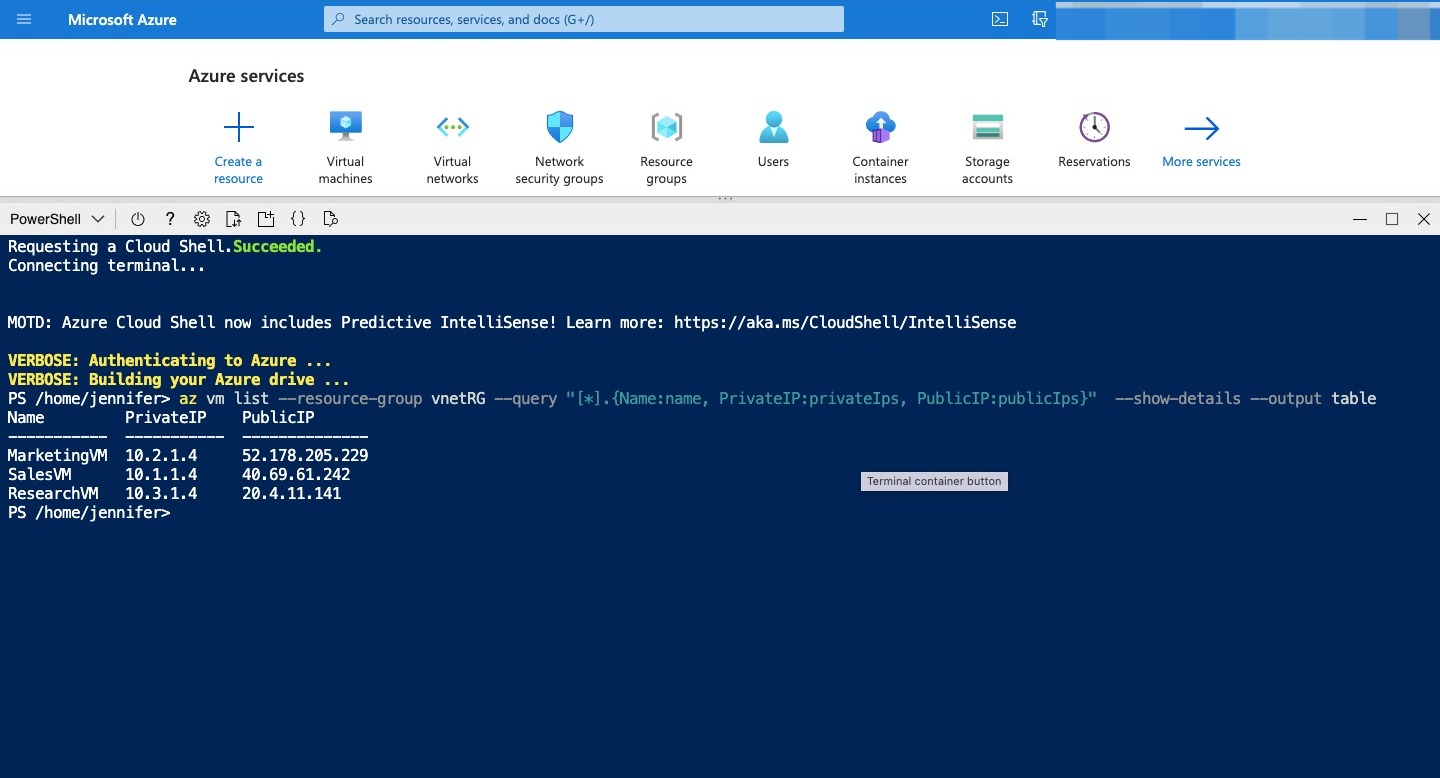The width and height of the screenshot is (1440, 778).
Task: Click vnetRG in the az command
Action: coord(458,398)
